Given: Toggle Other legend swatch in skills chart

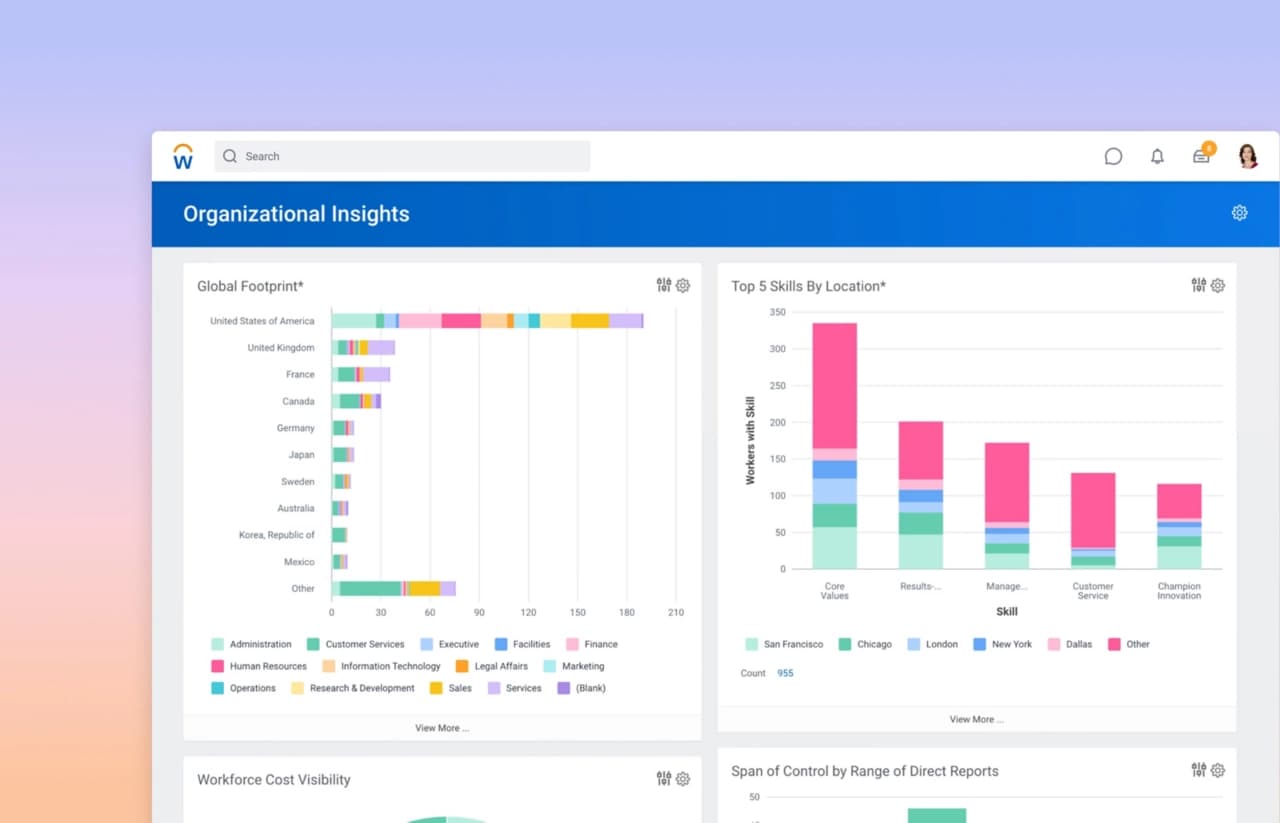Looking at the screenshot, I should 1114,644.
